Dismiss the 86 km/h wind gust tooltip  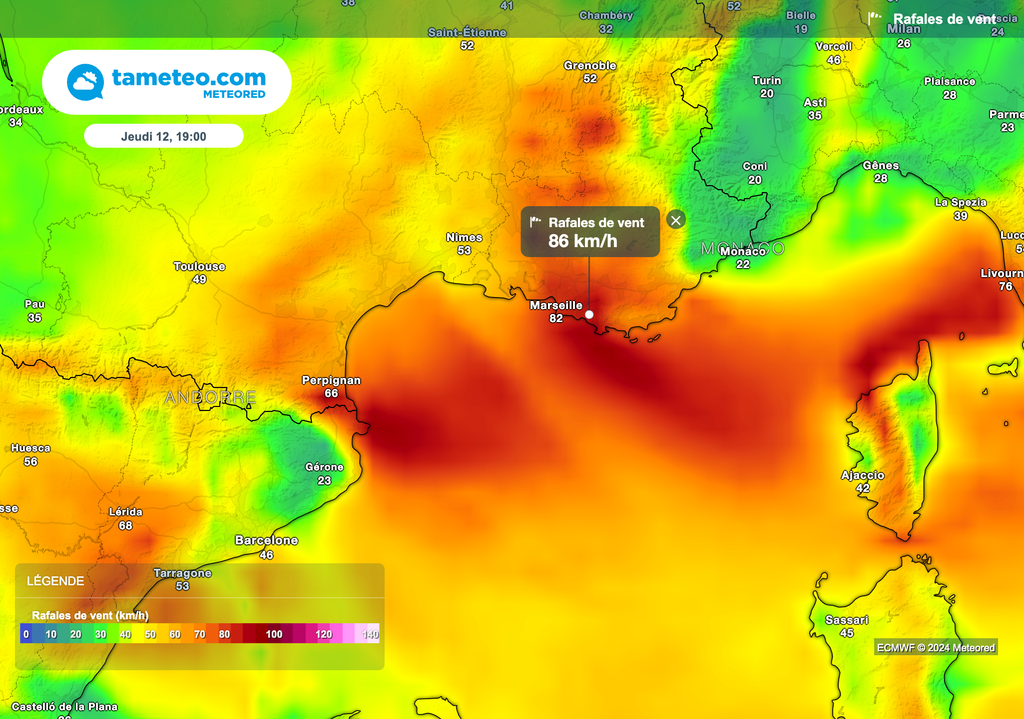pos(675,221)
